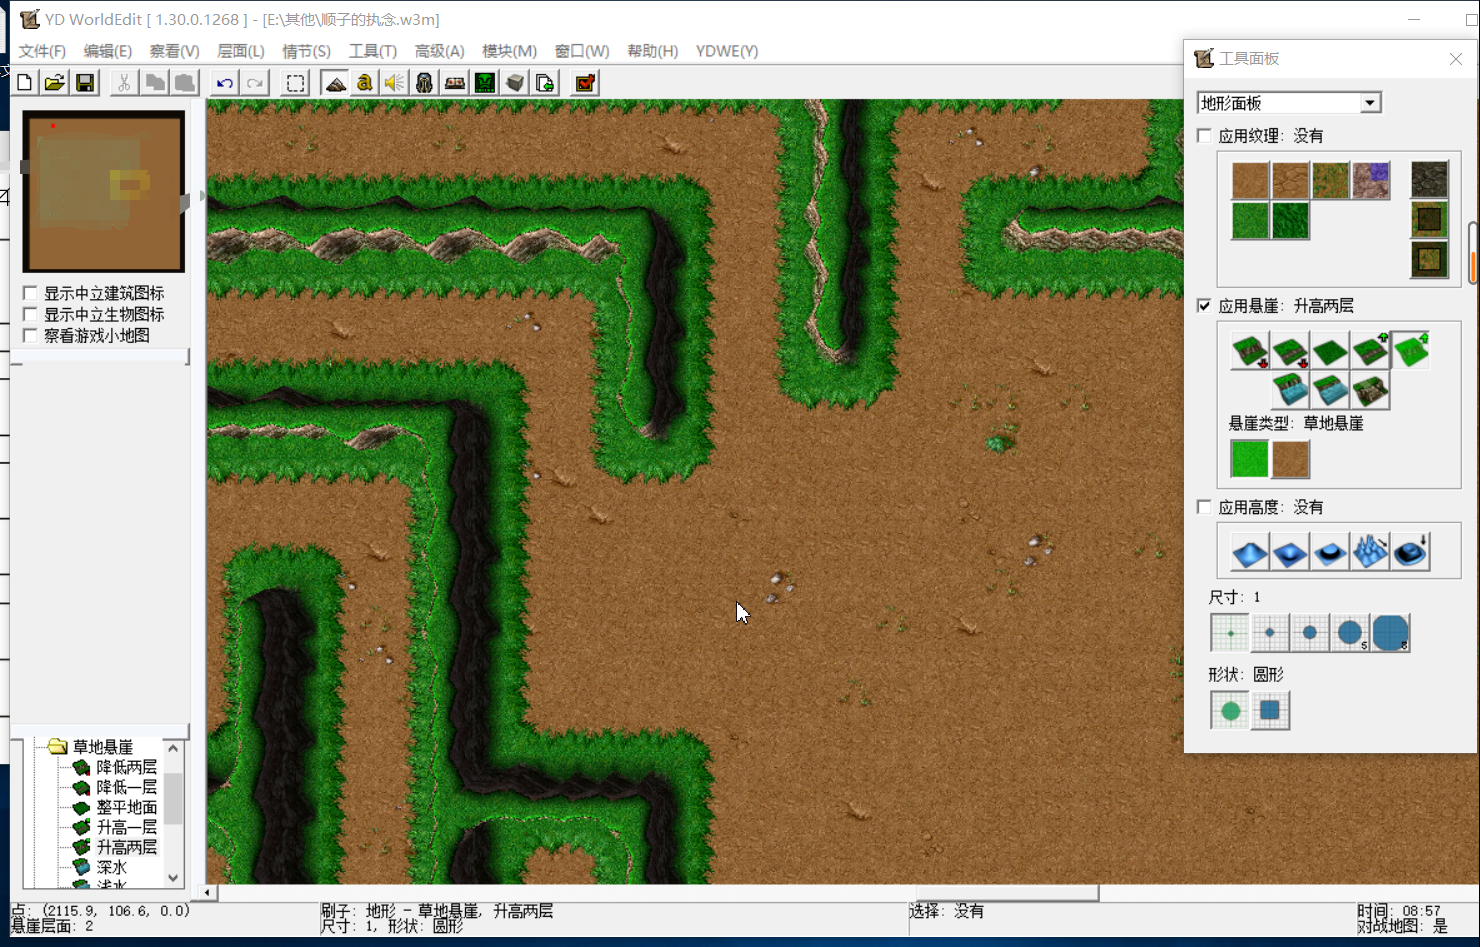The width and height of the screenshot is (1480, 947).
Task: Open the Campaign editor icon
Action: pos(455,83)
